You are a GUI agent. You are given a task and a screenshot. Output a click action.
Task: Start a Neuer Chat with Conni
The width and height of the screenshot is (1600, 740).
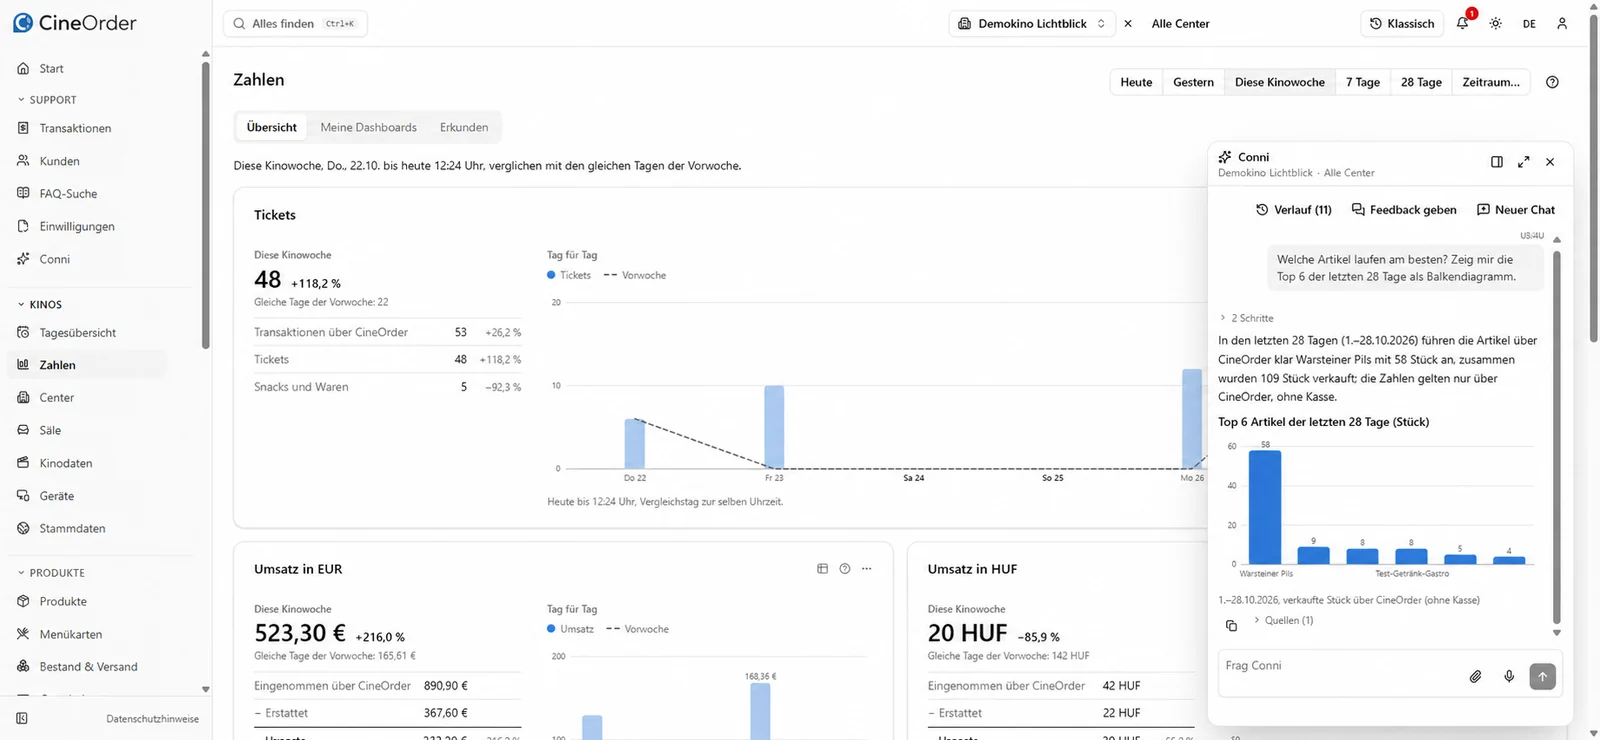[x=1516, y=210]
